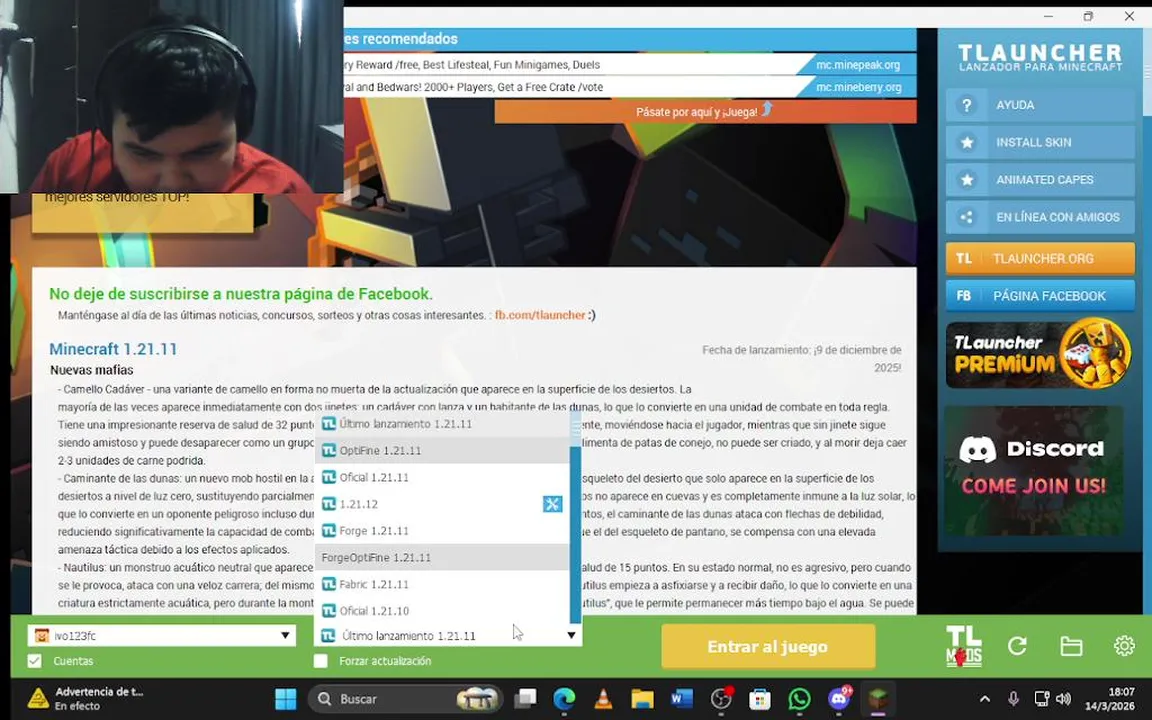Open Página Facebook button
Image resolution: width=1152 pixels, height=720 pixels.
point(1040,296)
